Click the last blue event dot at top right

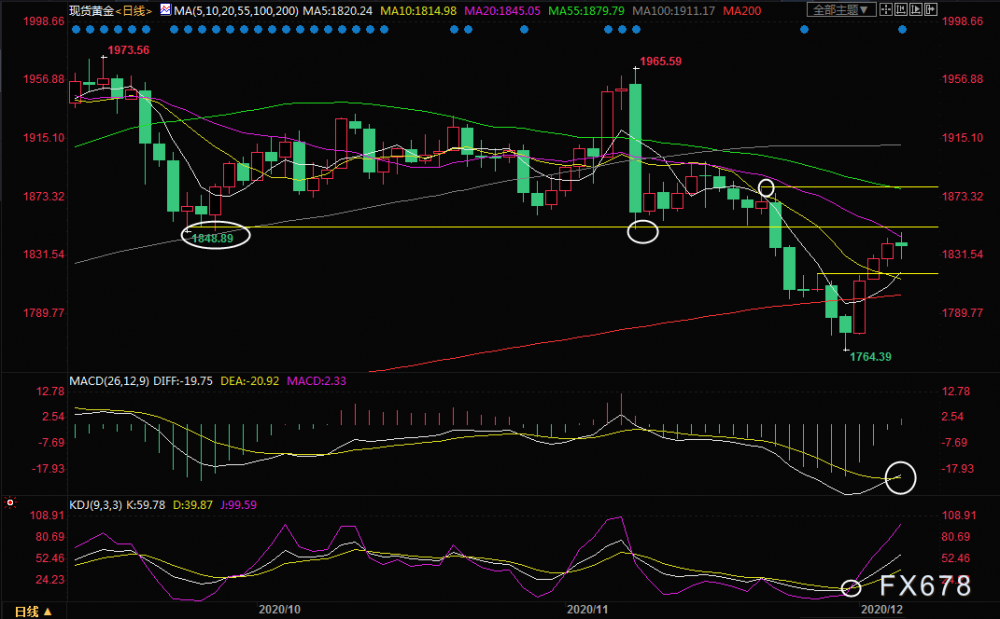[902, 29]
